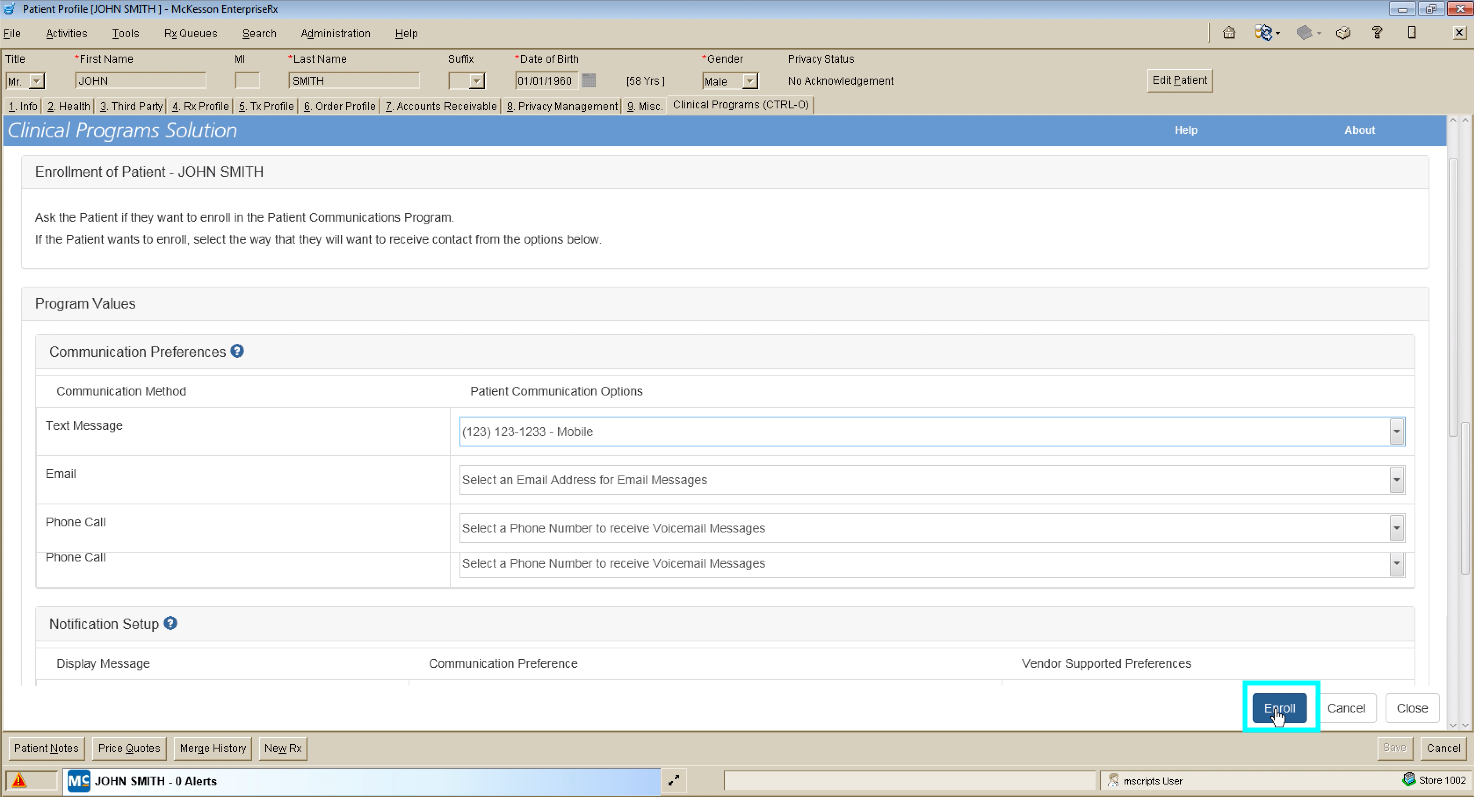Click the Program Values section heading
The height and width of the screenshot is (797, 1474).
point(85,304)
